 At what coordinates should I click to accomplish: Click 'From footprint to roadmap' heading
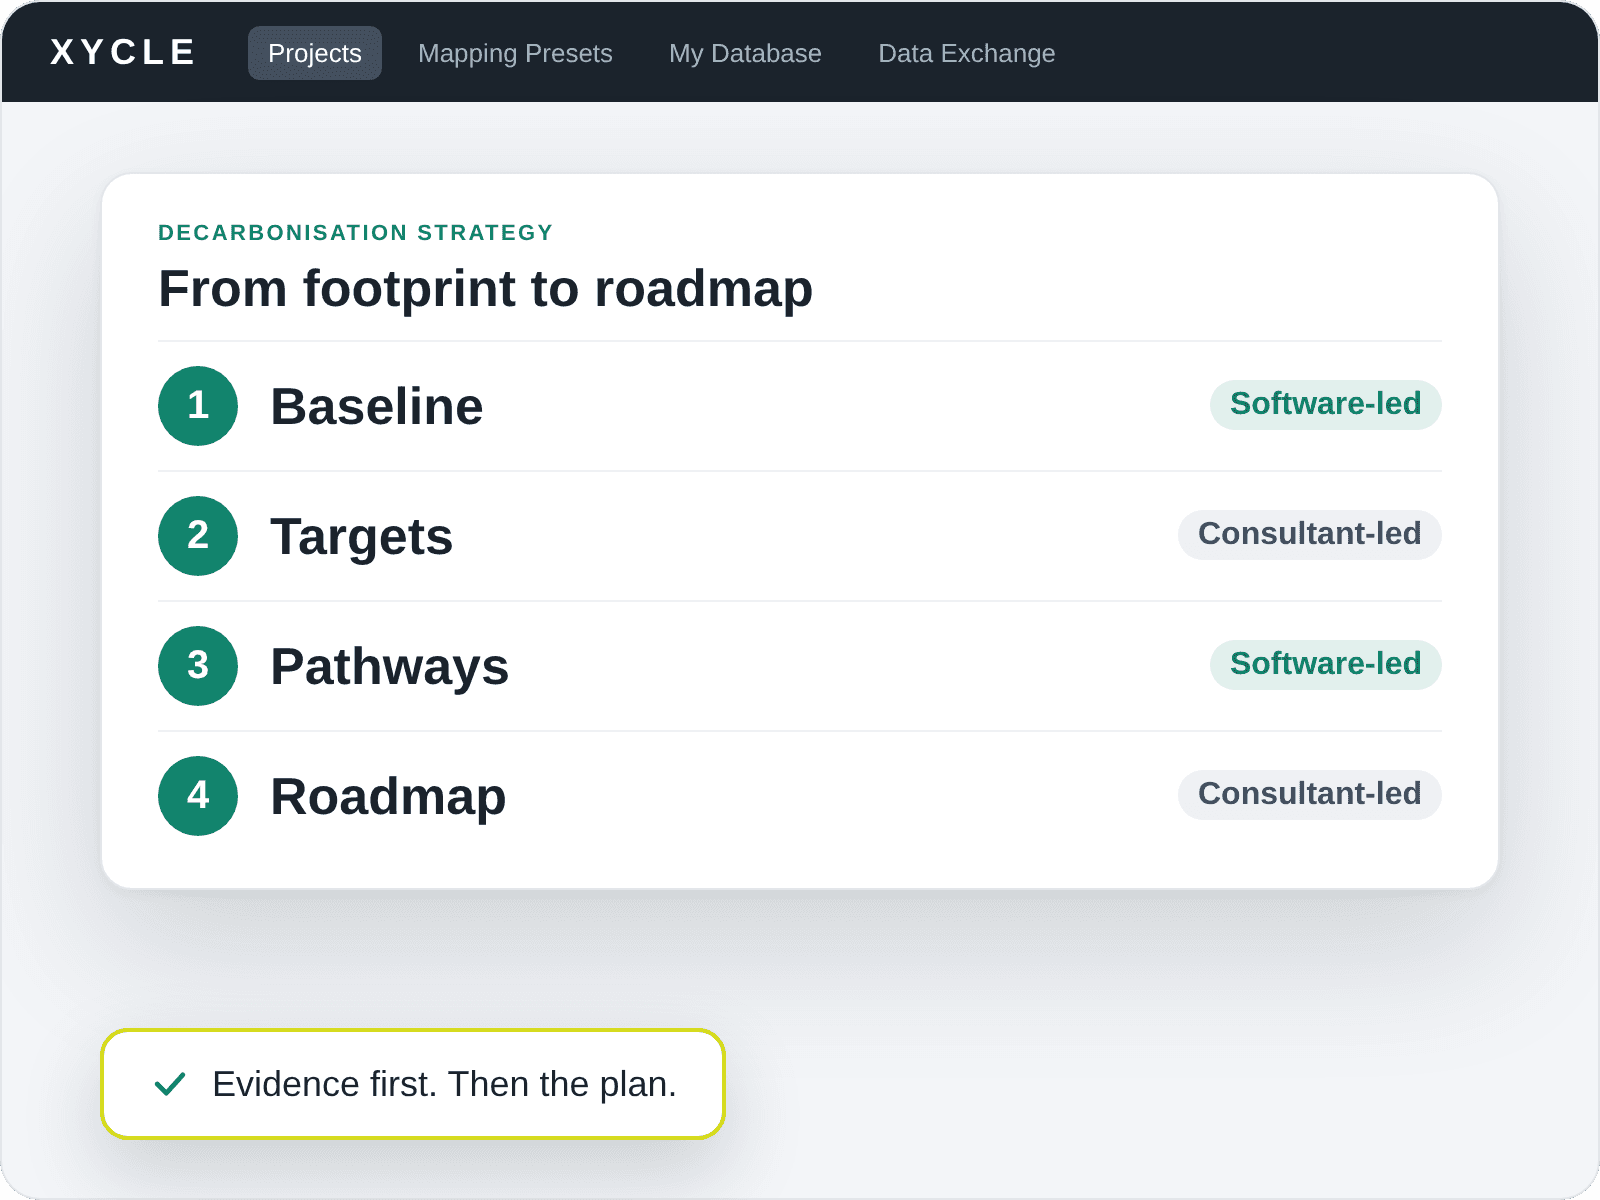click(x=486, y=289)
